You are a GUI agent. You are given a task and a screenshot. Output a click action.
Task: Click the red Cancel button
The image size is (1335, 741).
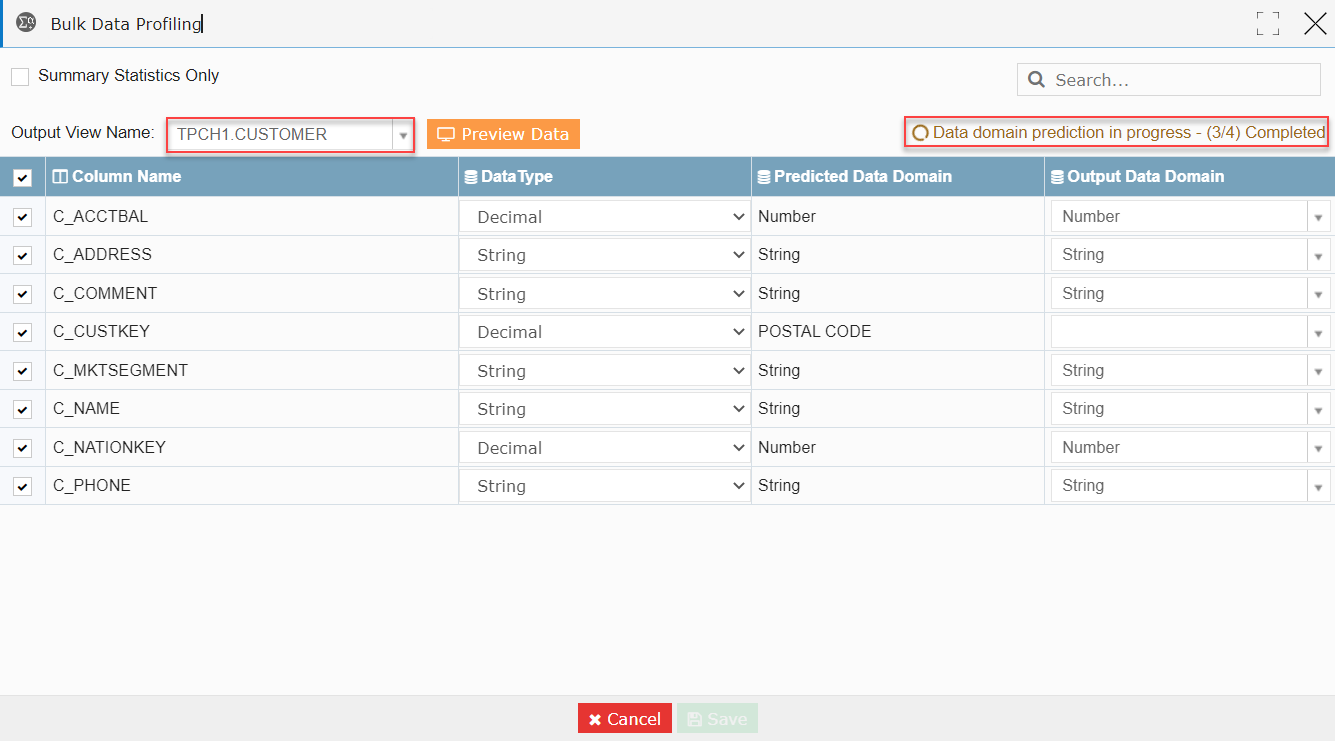point(625,719)
